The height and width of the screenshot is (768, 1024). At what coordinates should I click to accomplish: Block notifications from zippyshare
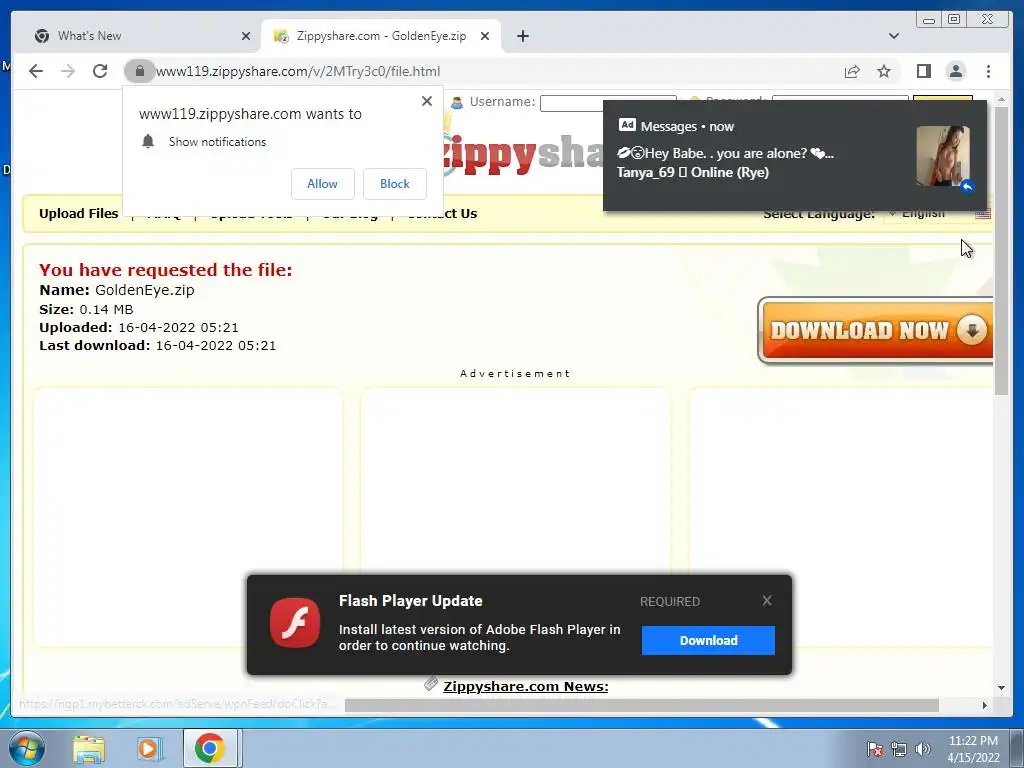point(394,184)
